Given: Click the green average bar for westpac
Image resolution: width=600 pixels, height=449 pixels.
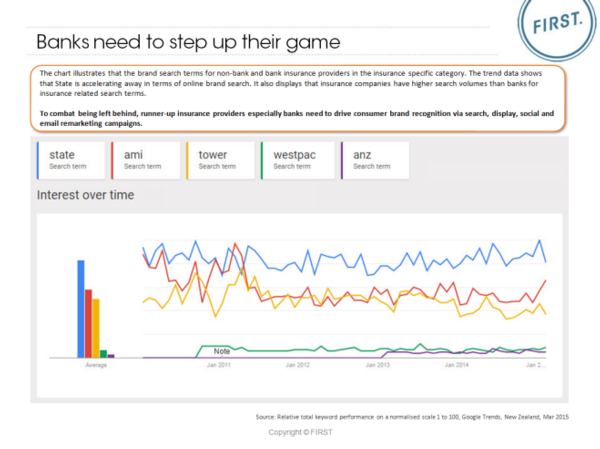Looking at the screenshot, I should [x=104, y=353].
